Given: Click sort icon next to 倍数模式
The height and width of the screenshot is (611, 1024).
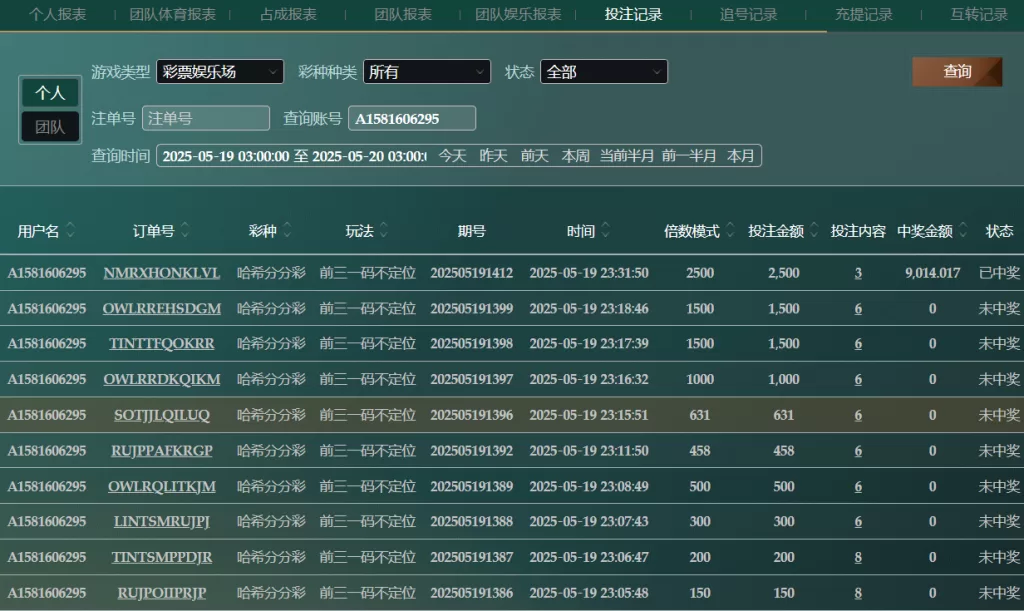Looking at the screenshot, I should tap(731, 231).
